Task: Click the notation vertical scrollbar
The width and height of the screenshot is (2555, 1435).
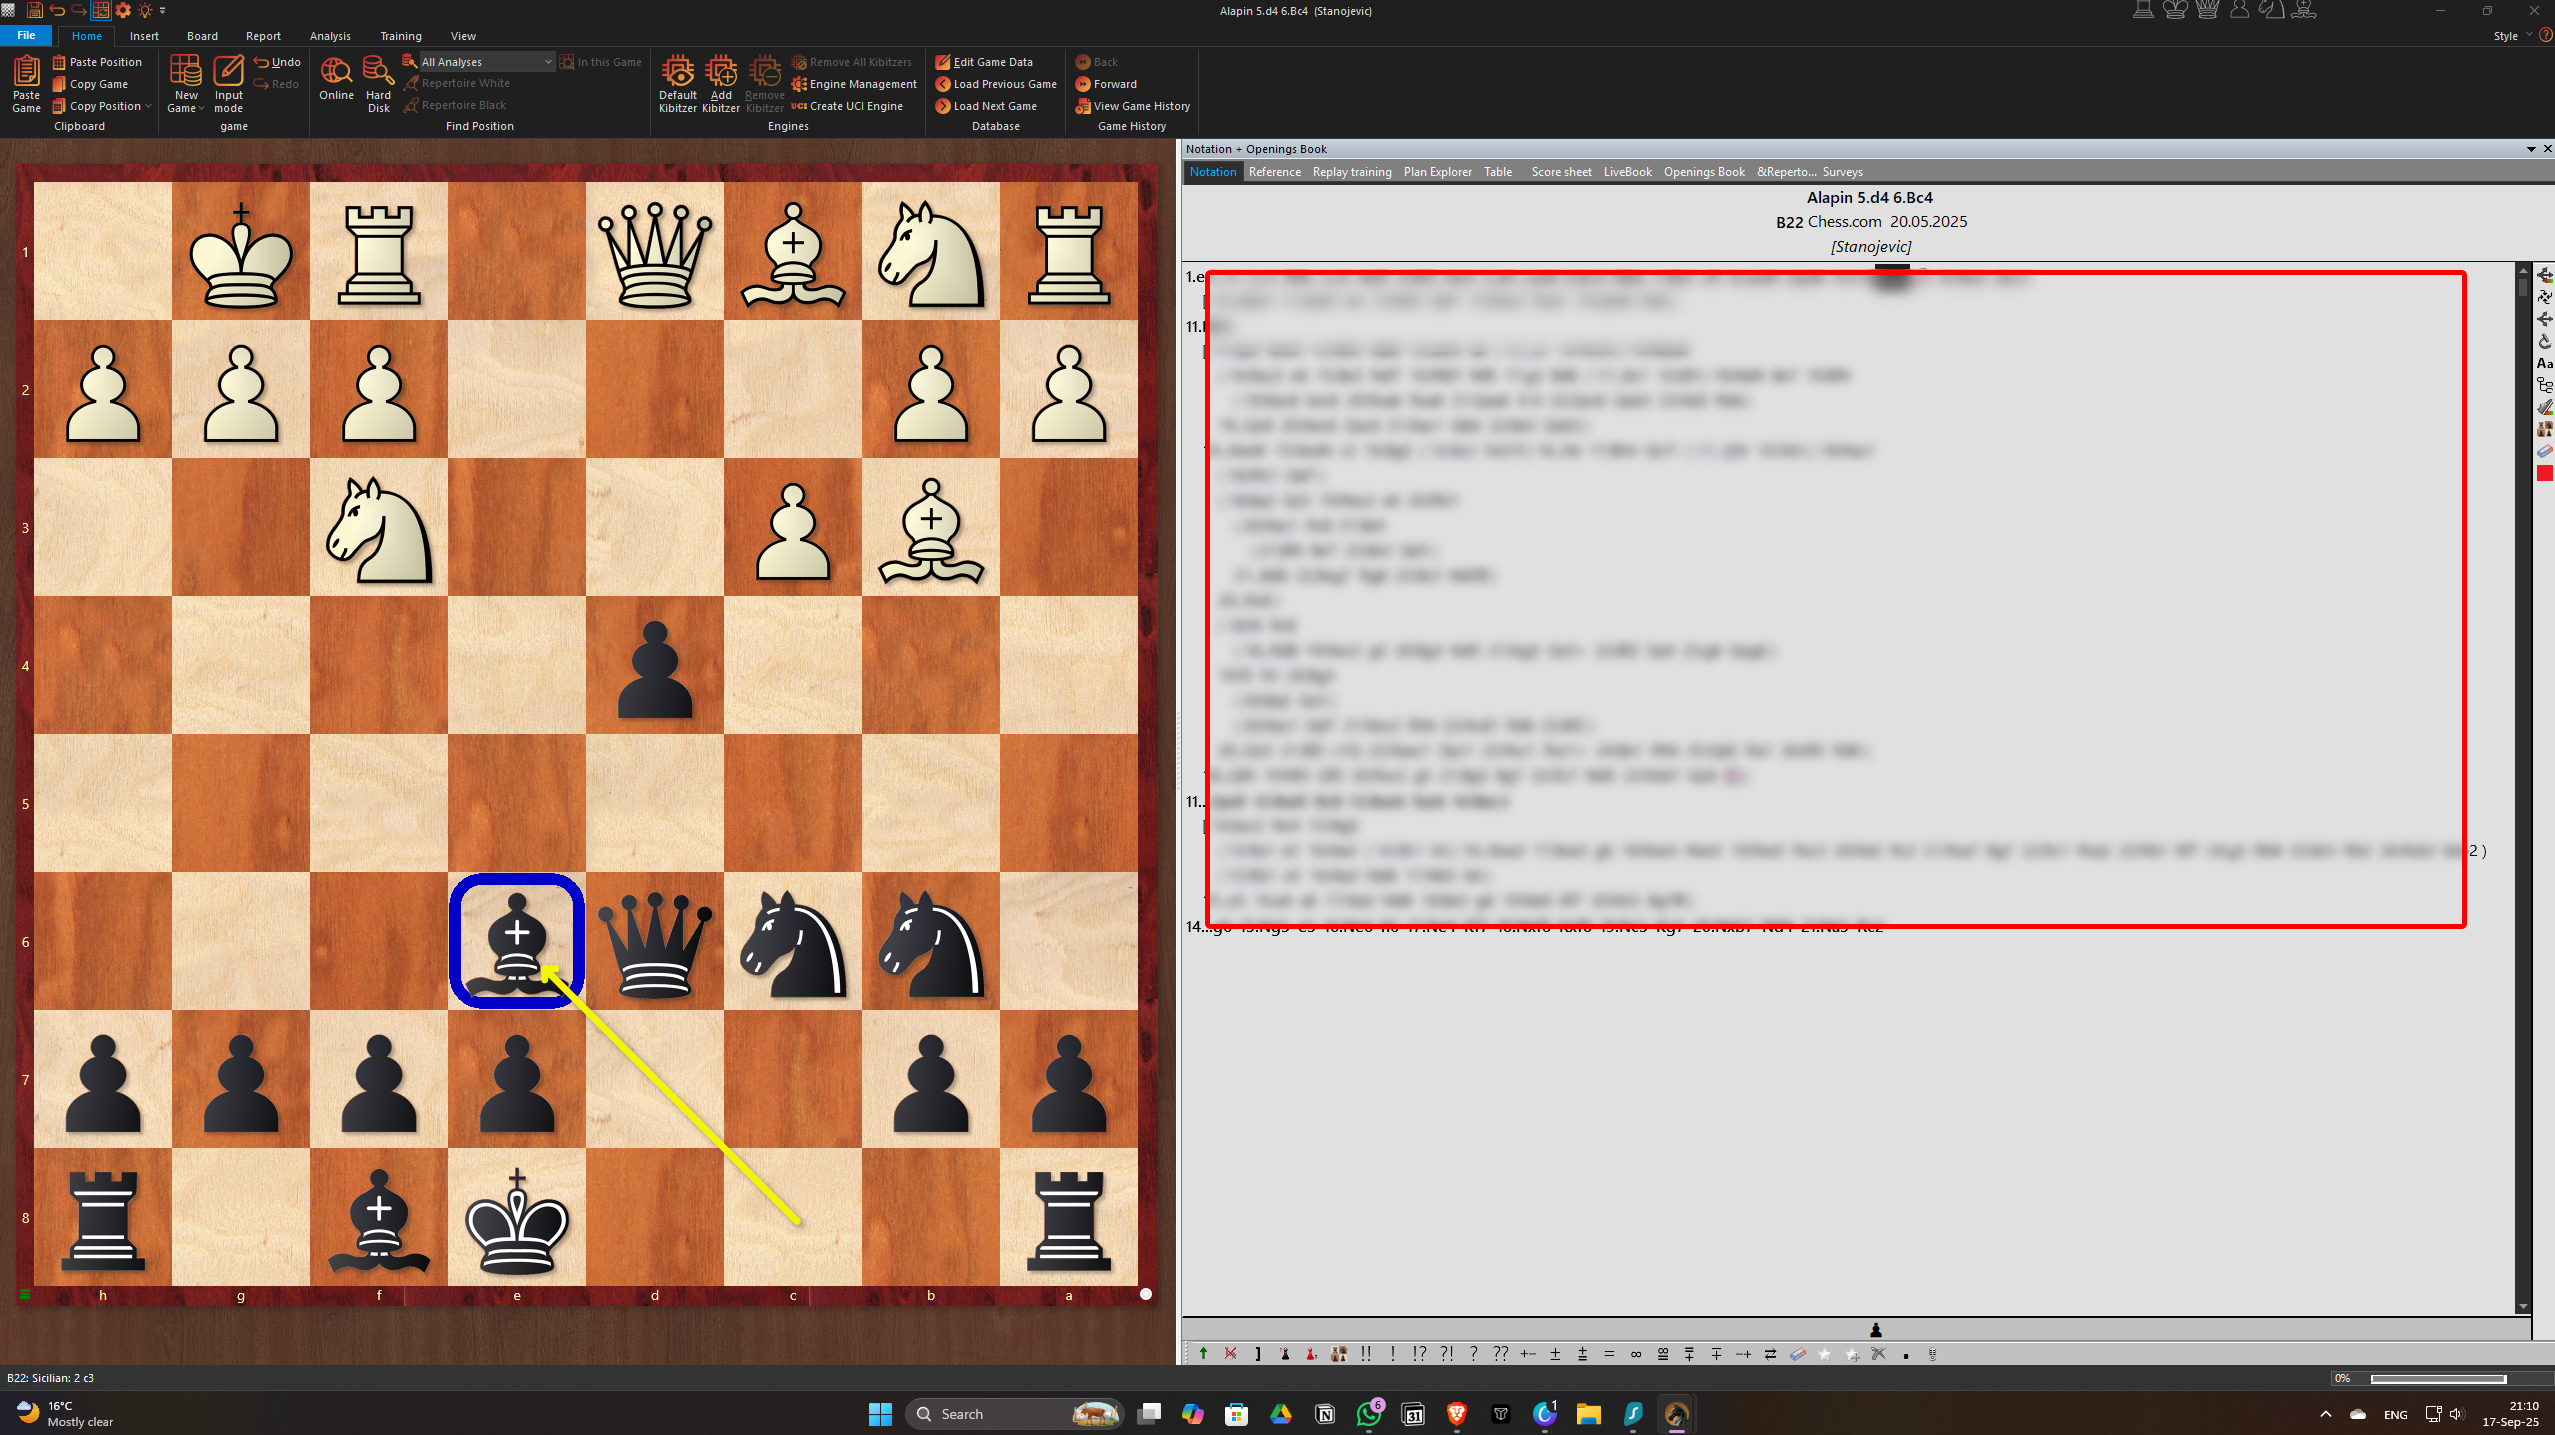Action: coord(2523,788)
